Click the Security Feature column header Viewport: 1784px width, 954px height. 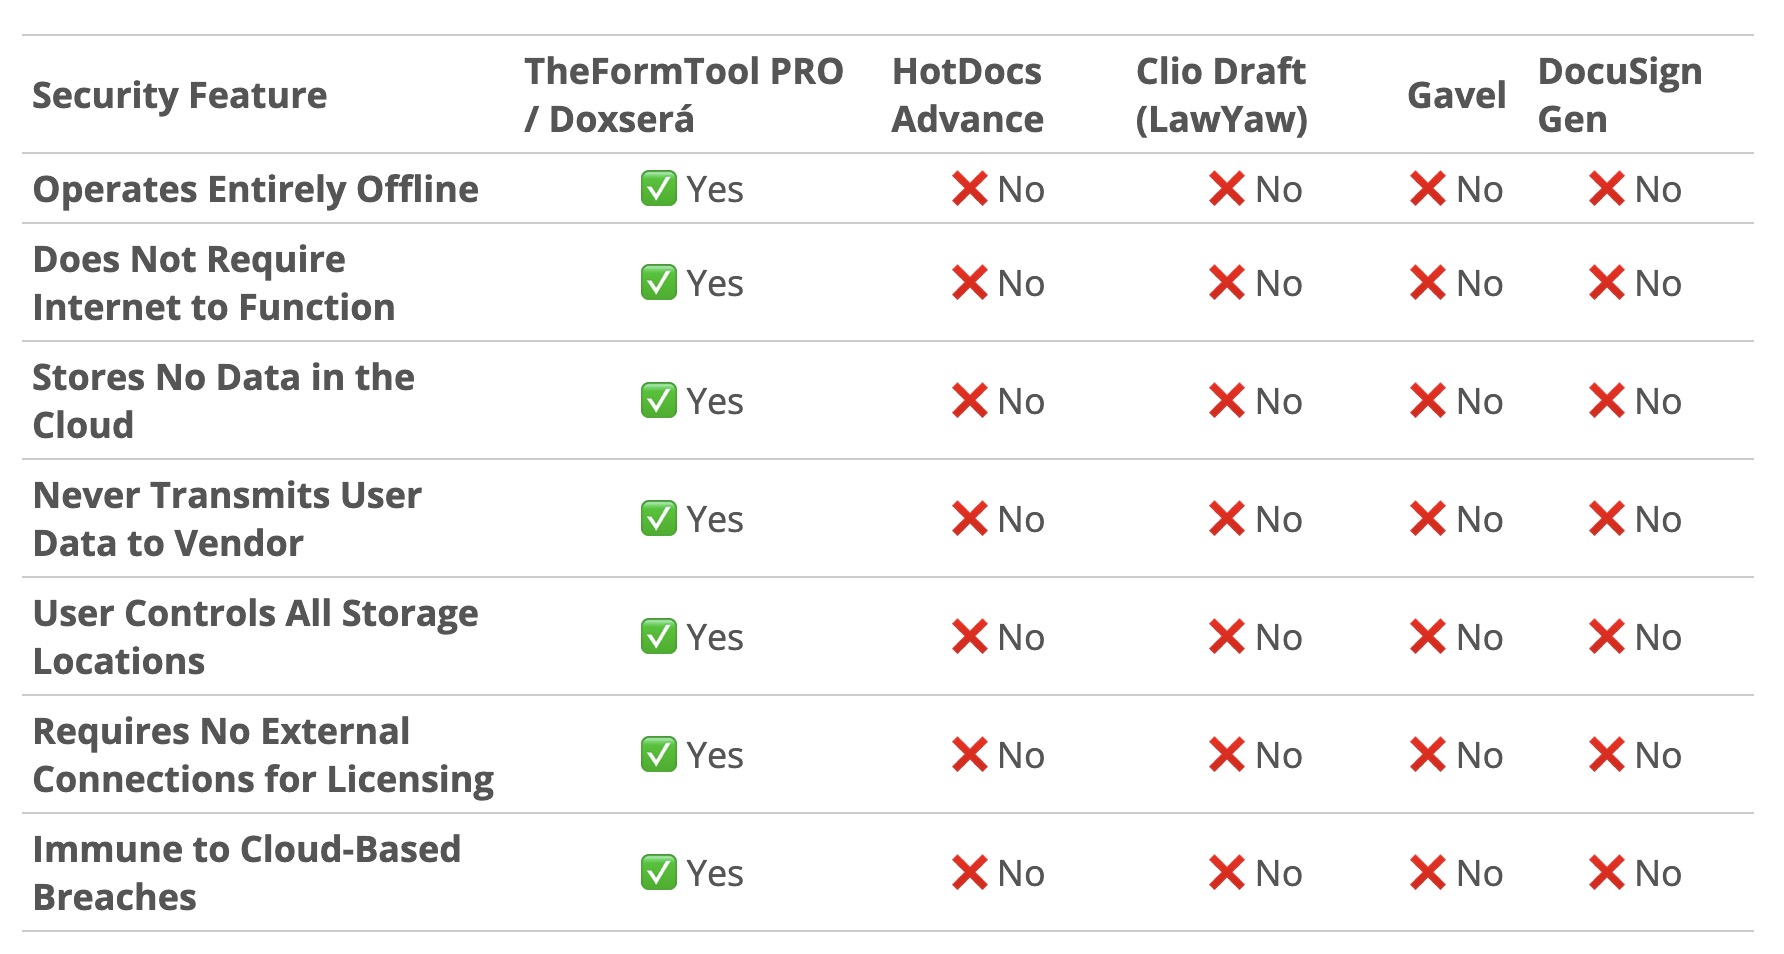(180, 95)
